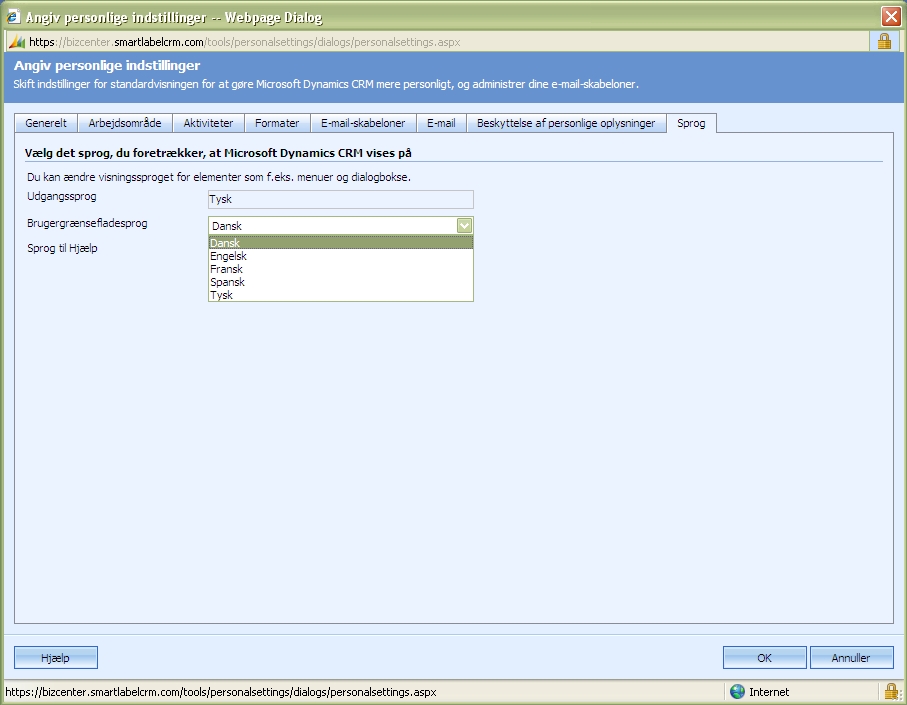Click the Dynamics CRM icon in address bar
This screenshot has height=705, width=907.
[17, 42]
